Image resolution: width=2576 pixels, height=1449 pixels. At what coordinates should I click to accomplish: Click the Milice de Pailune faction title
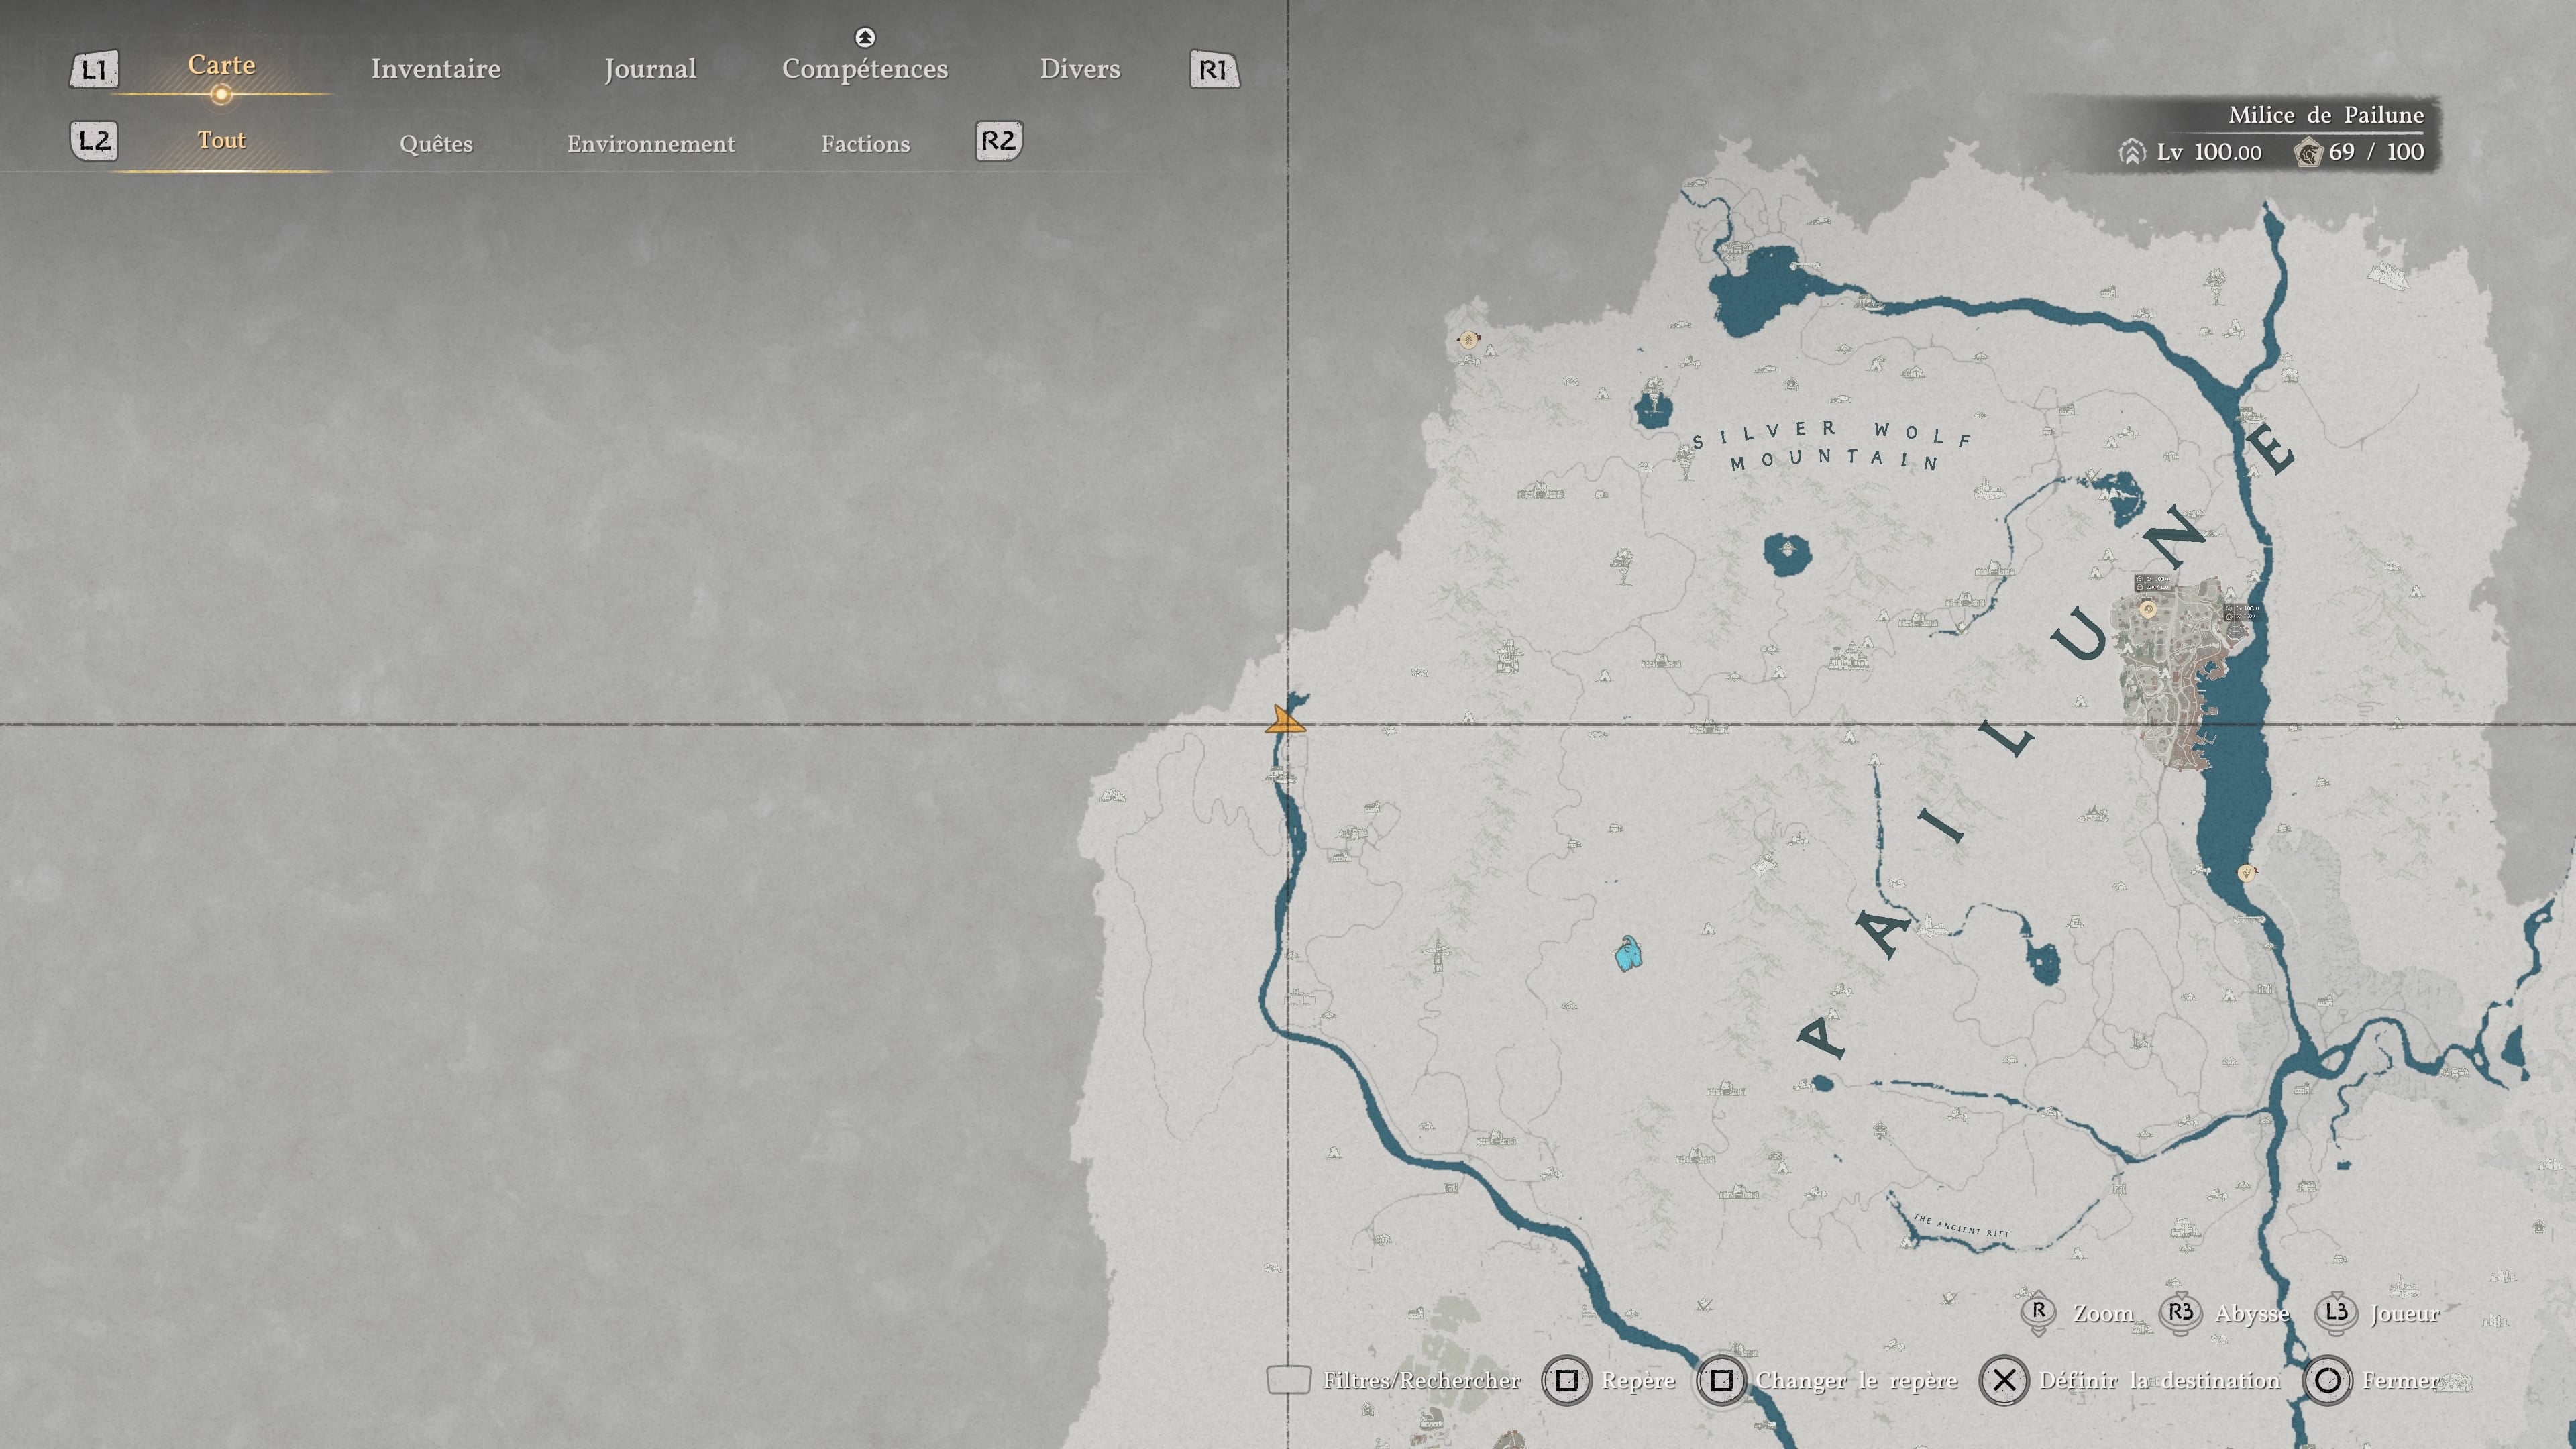click(x=2326, y=115)
